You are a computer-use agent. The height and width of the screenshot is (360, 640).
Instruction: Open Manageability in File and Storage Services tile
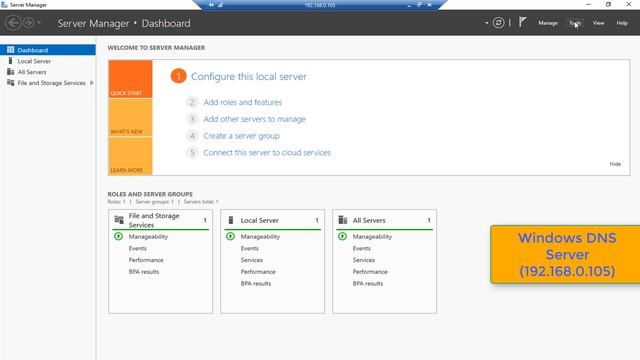(x=148, y=236)
